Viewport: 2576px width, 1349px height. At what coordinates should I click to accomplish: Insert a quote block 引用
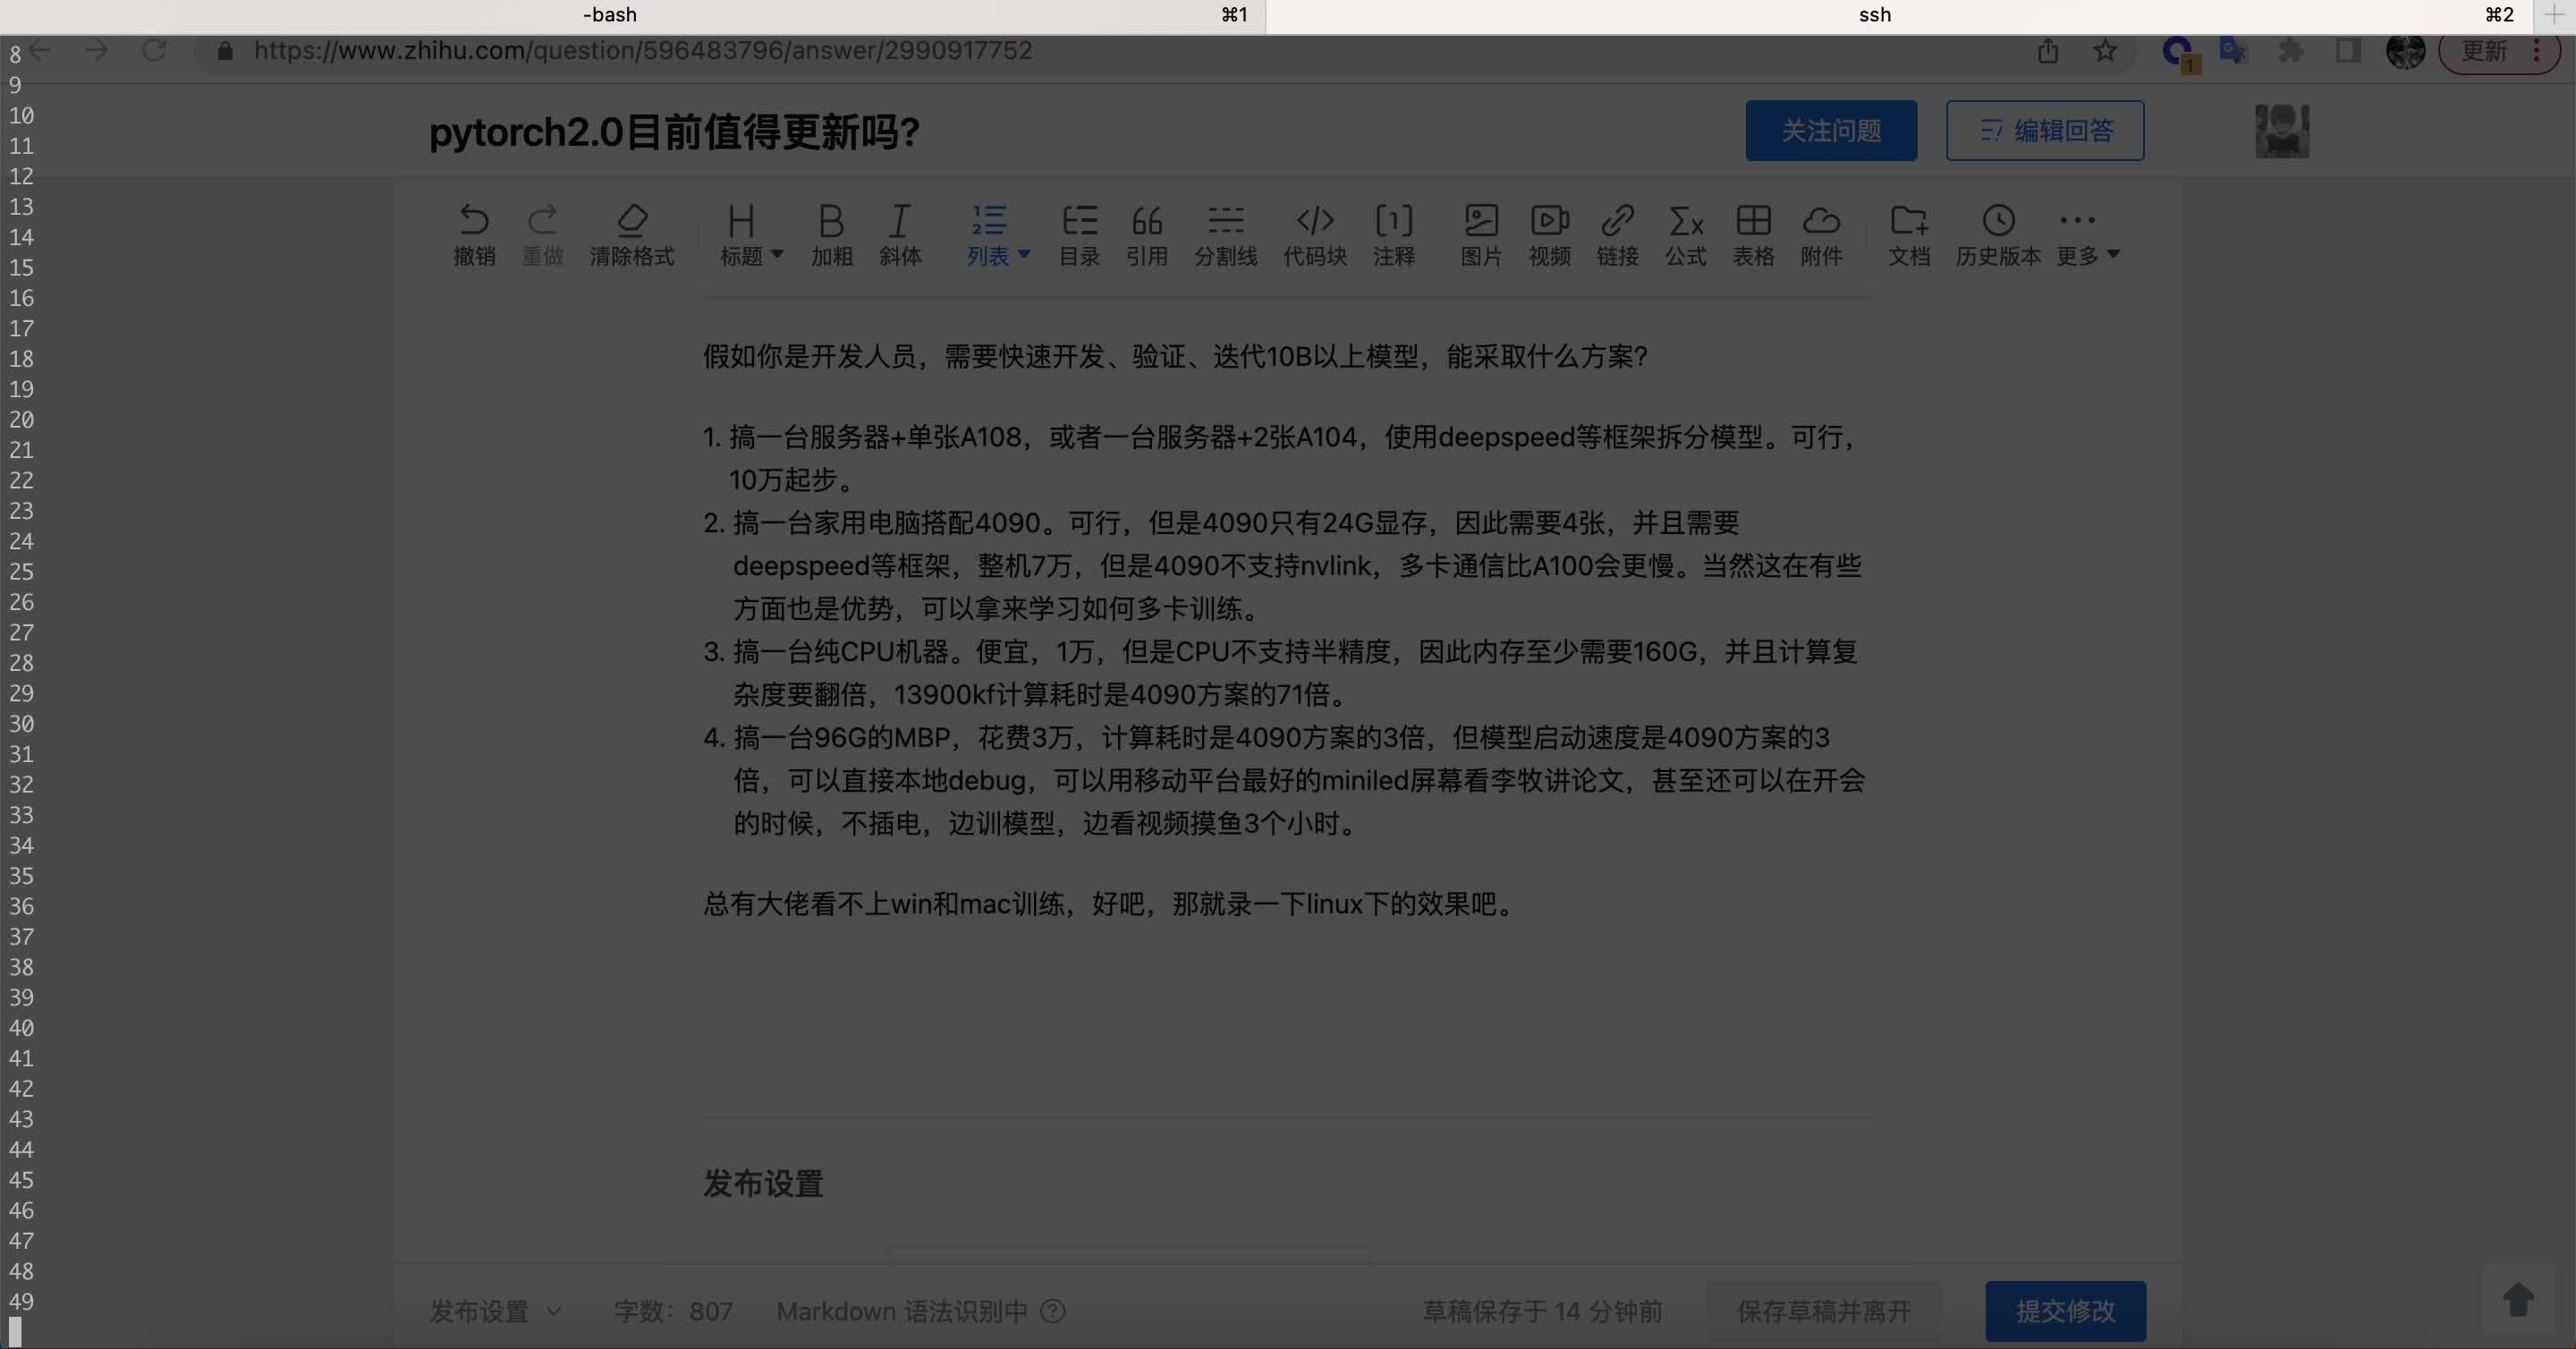coord(1147,235)
